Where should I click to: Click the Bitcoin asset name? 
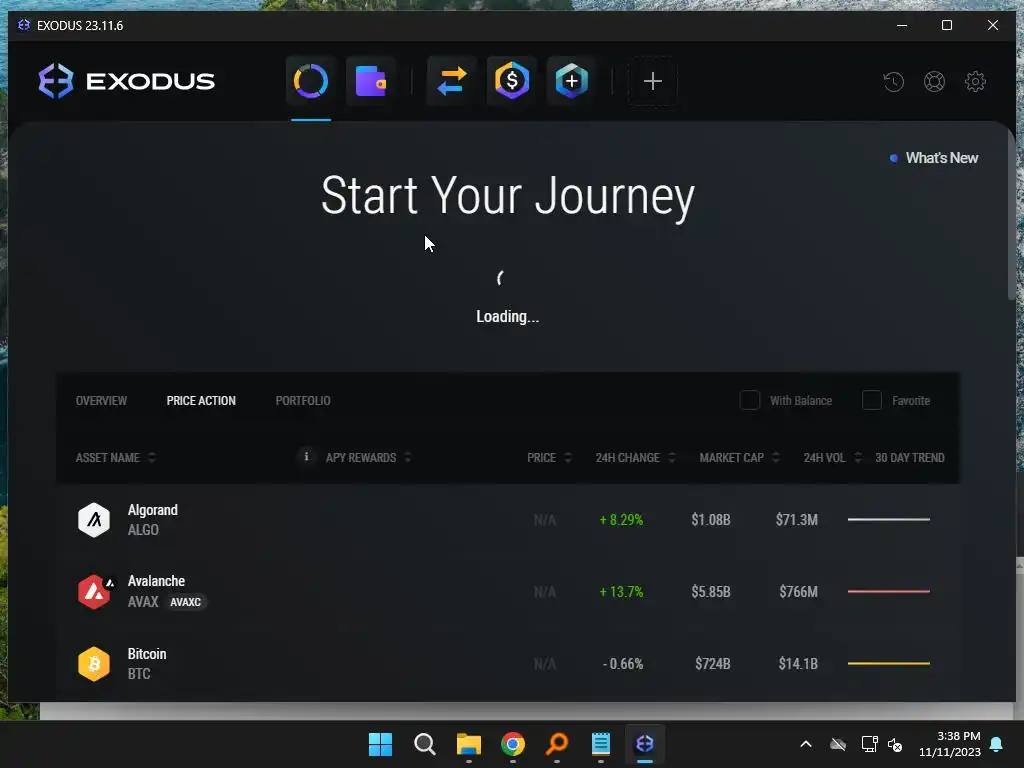[x=147, y=654]
